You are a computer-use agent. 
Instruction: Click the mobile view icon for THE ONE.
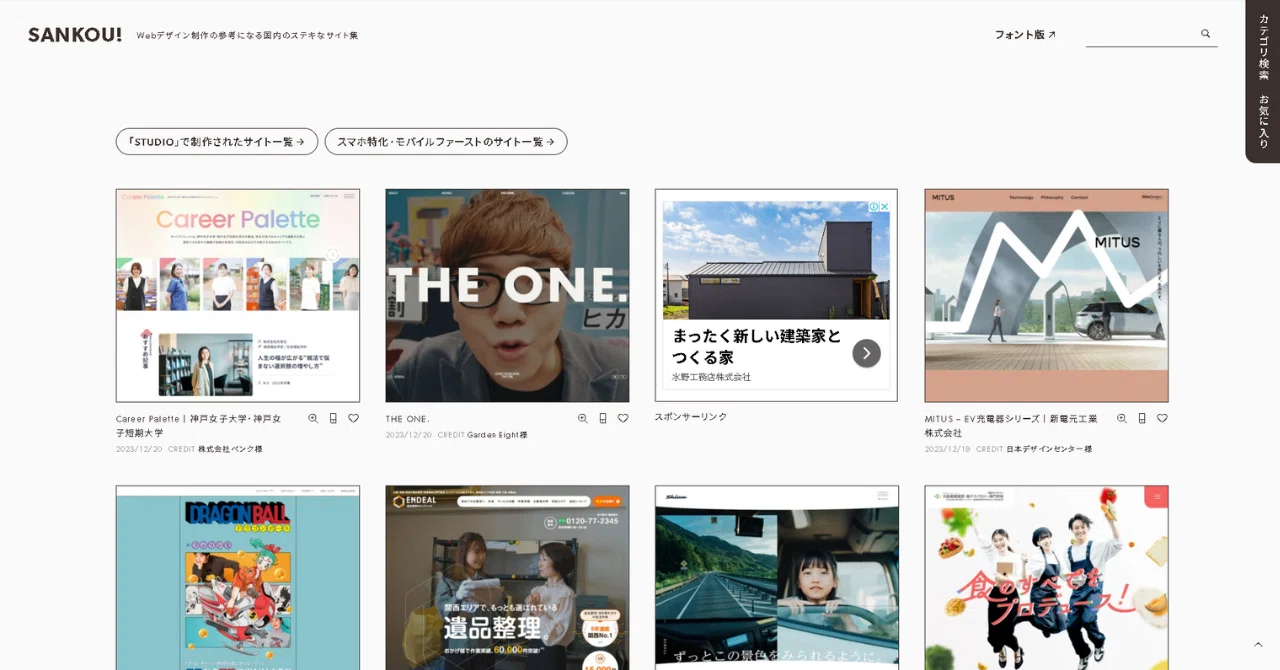(x=603, y=419)
